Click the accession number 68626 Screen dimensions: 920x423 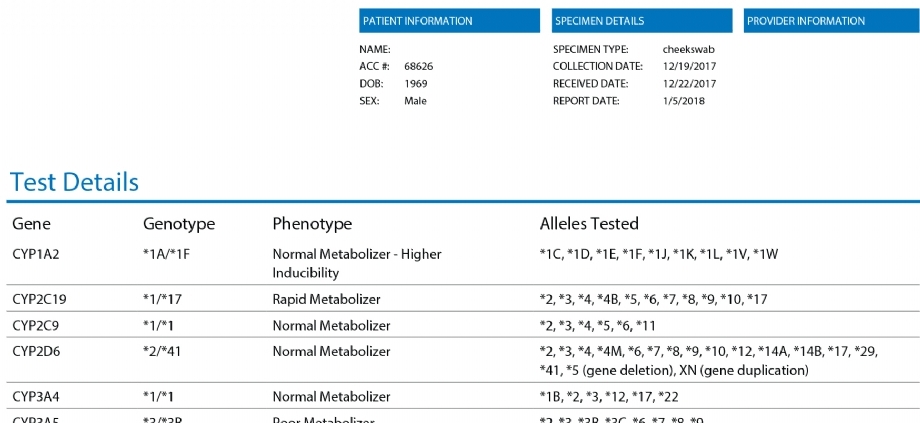[418, 66]
